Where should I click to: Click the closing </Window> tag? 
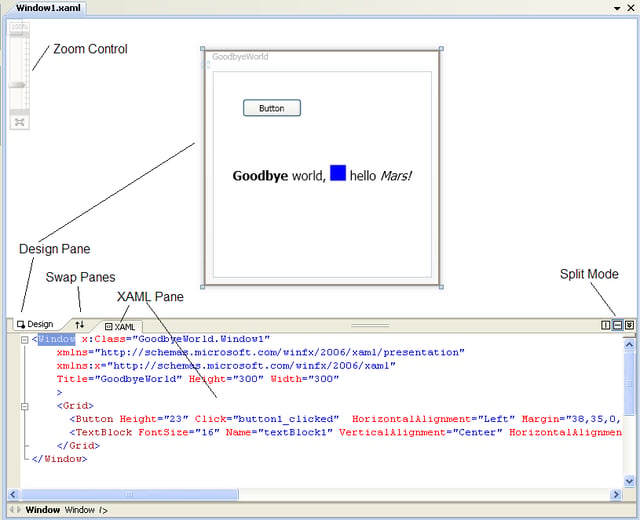point(60,459)
